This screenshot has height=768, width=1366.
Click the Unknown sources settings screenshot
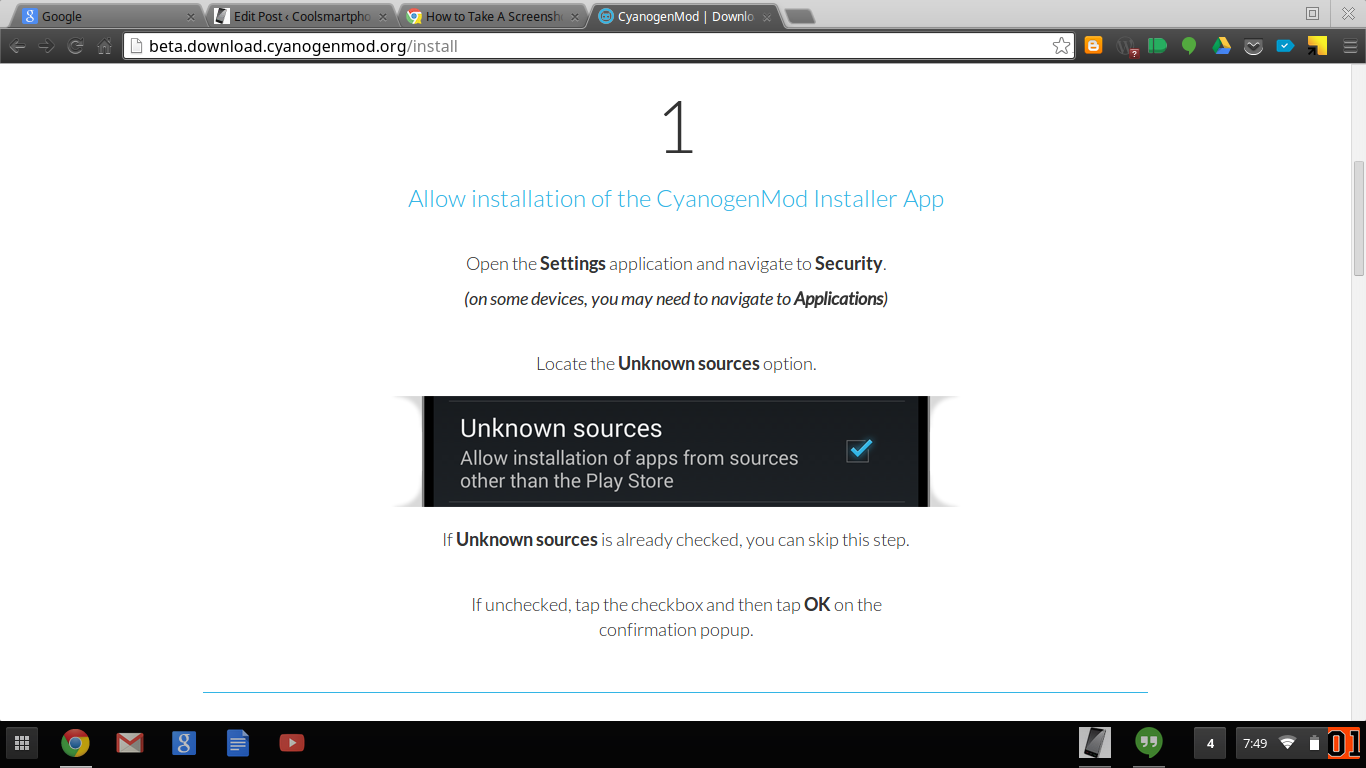pos(676,451)
